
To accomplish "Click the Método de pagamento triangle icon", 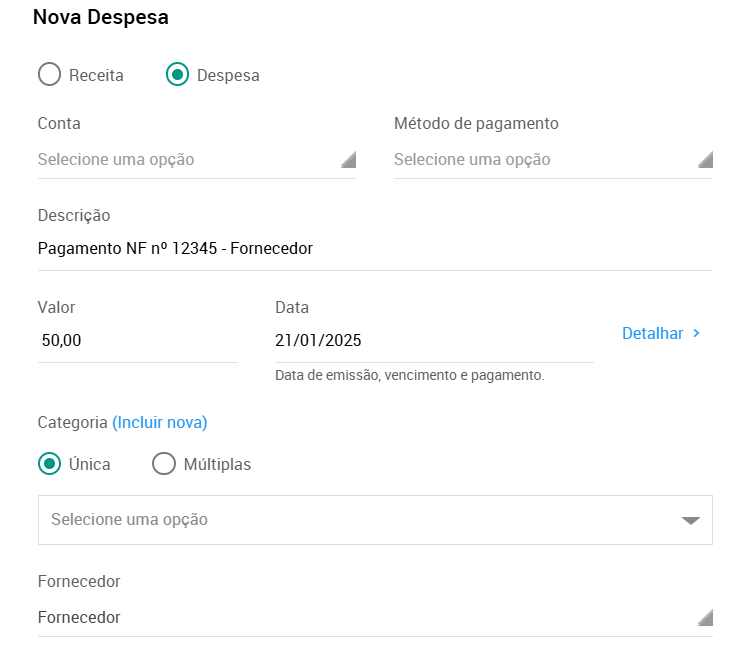I will [x=706, y=160].
